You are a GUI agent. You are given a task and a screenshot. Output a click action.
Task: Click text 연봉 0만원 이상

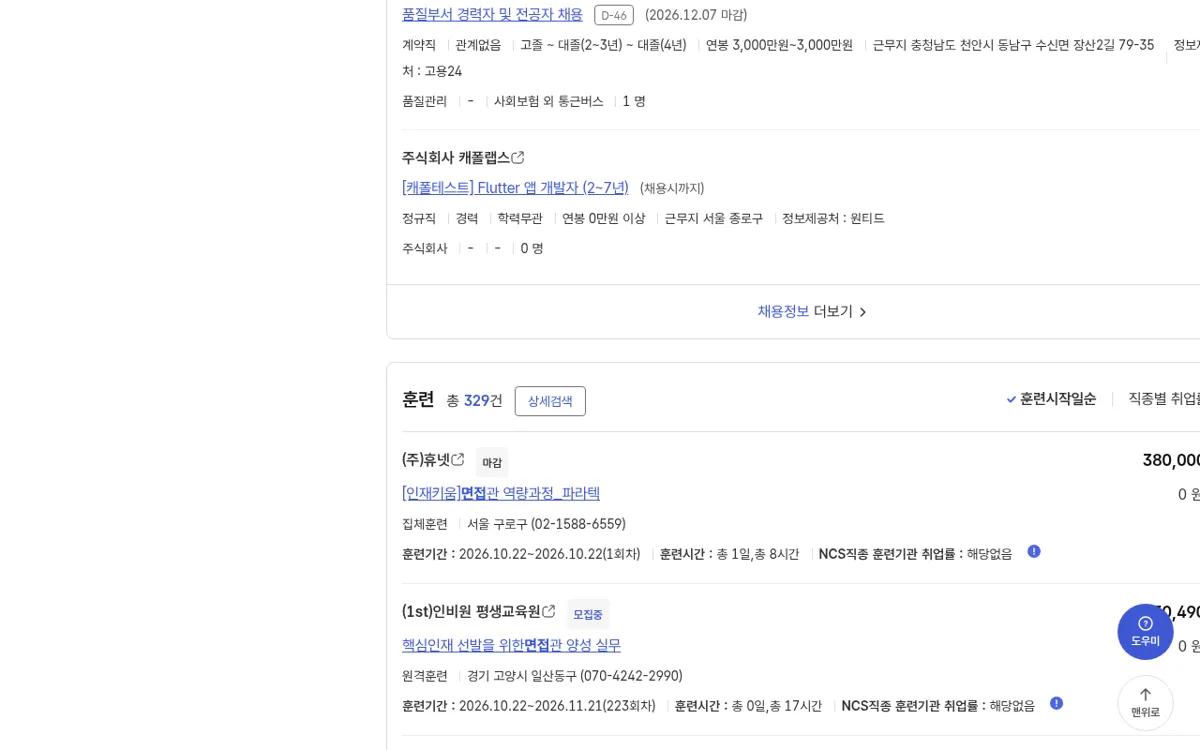(604, 218)
